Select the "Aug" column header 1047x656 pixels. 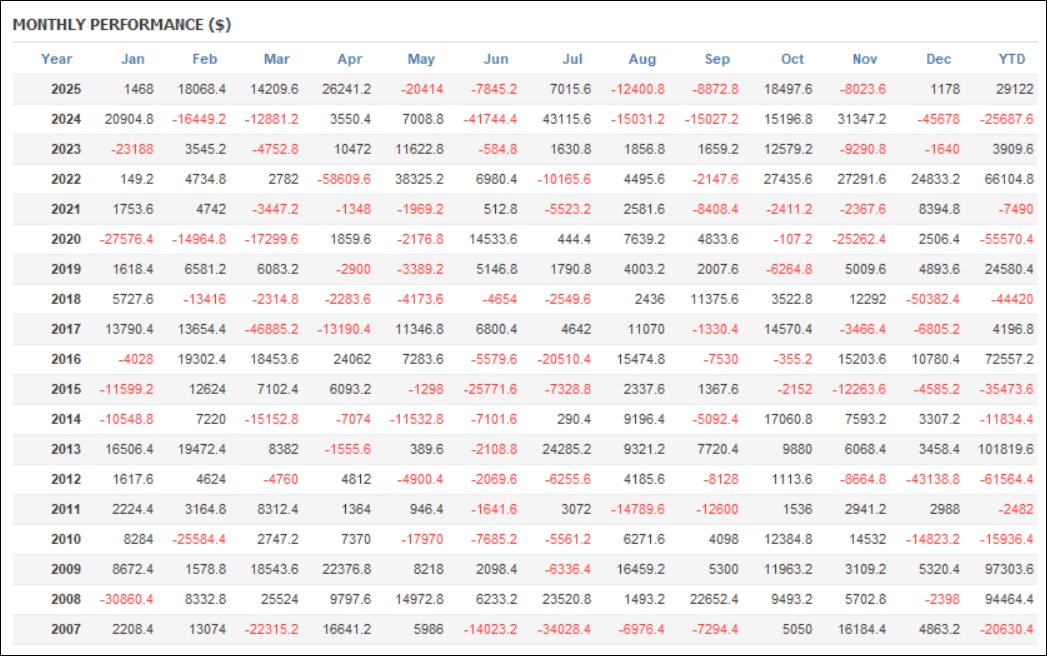(x=643, y=59)
